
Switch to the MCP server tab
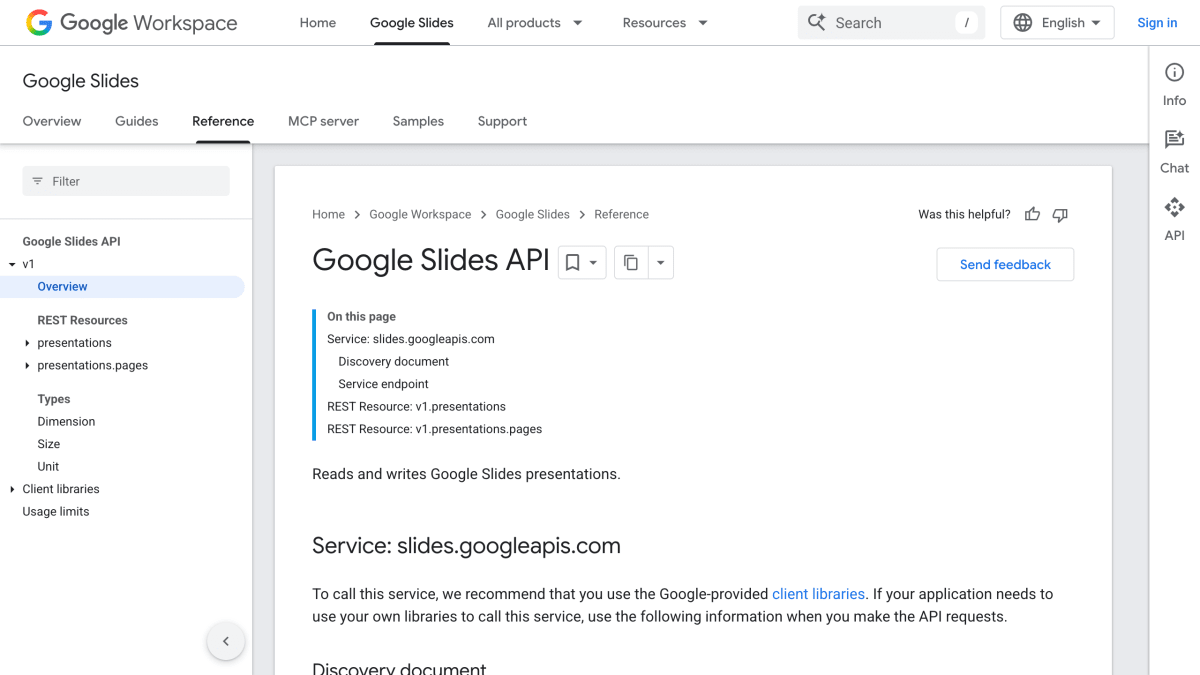point(324,121)
